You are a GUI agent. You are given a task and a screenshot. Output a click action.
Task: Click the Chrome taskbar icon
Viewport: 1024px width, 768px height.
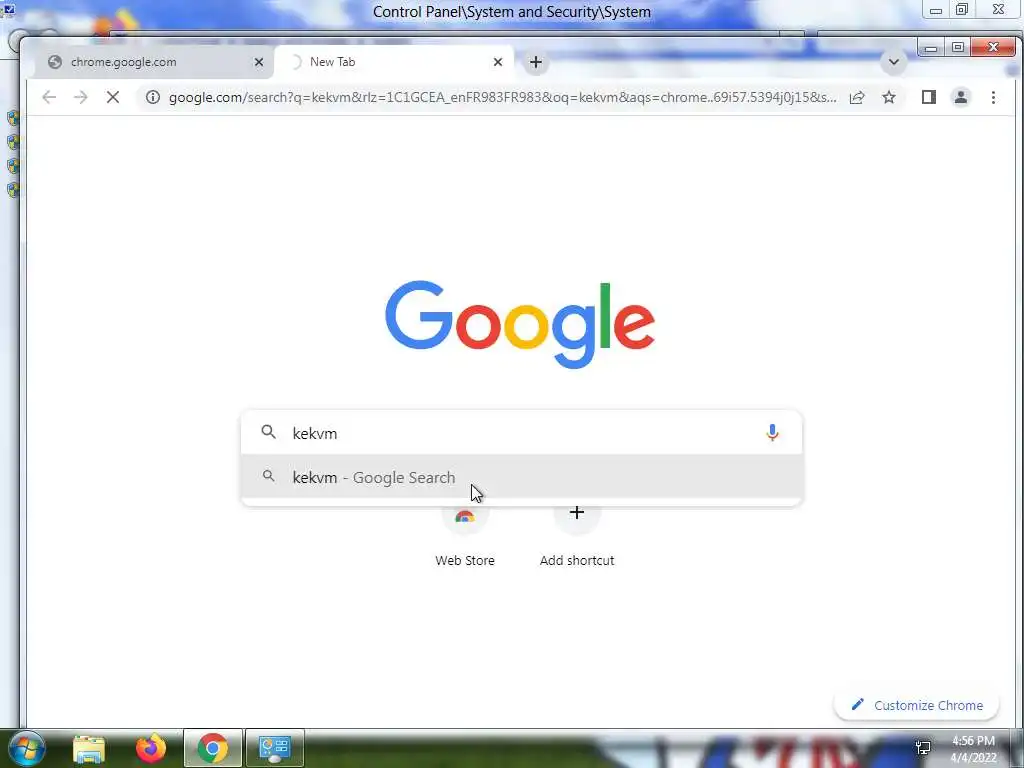(213, 748)
